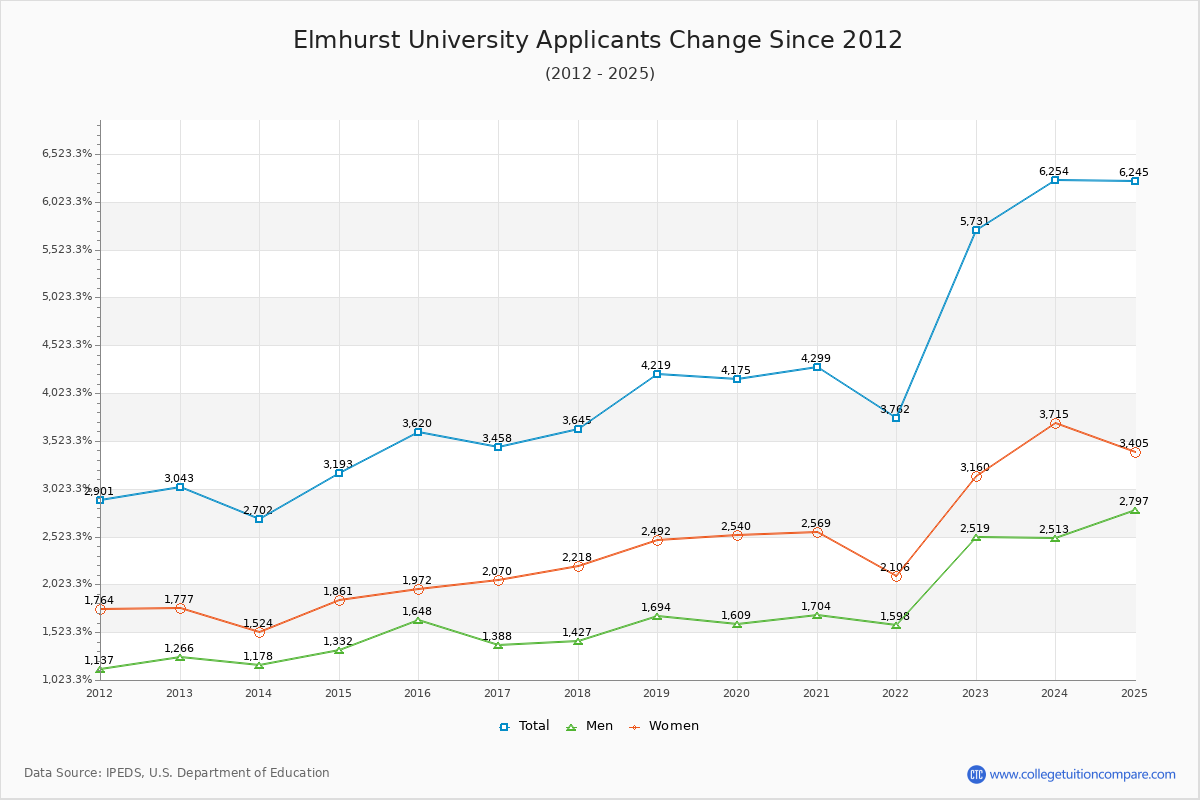Select Women data point for 2021 labeled 2,569

[817, 532]
